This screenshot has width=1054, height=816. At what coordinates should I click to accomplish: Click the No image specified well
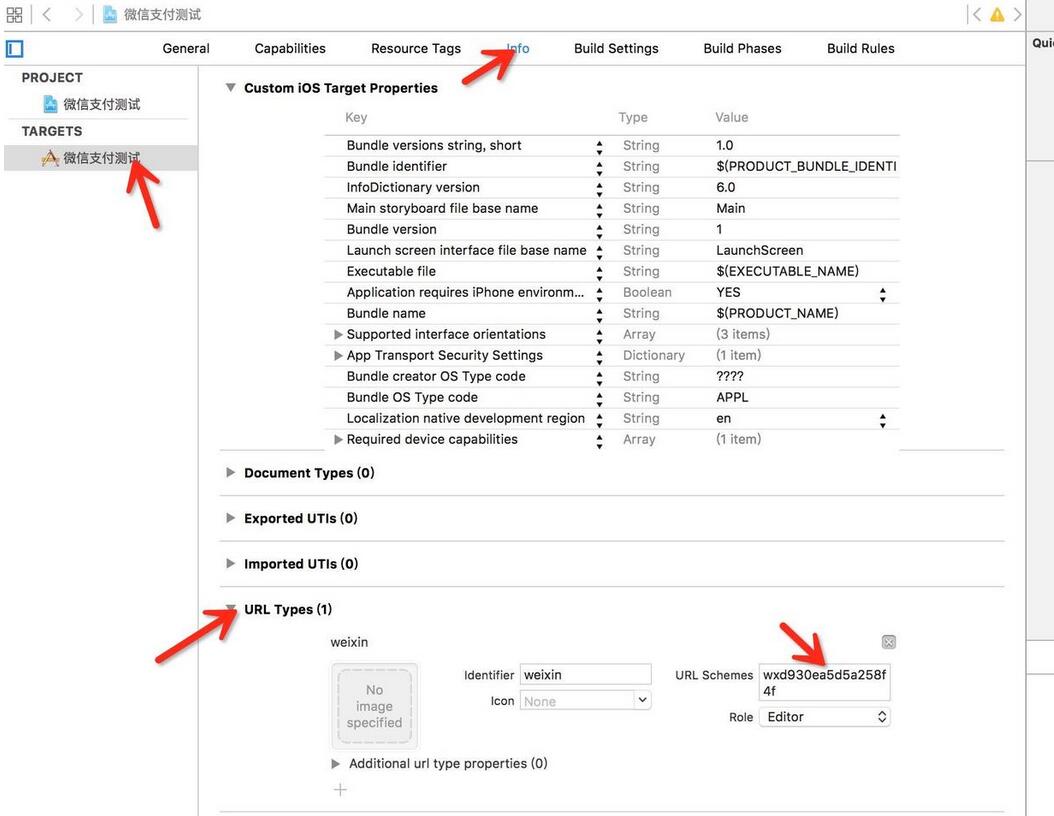[x=374, y=706]
